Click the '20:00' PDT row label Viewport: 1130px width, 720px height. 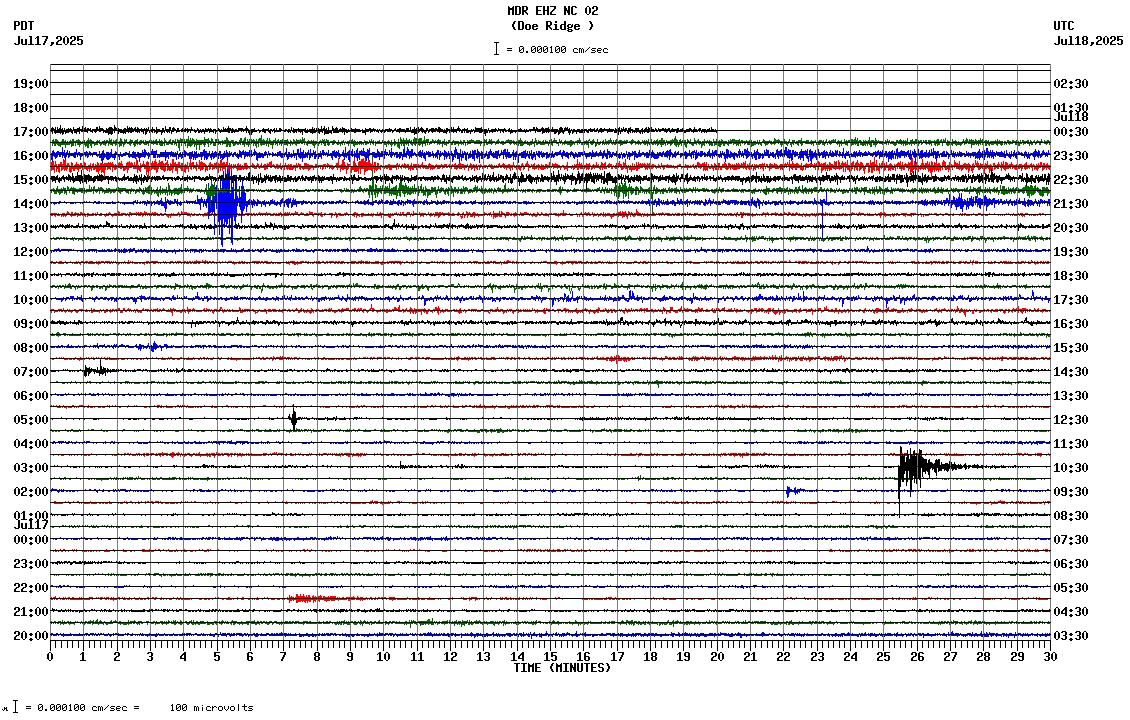click(31, 636)
